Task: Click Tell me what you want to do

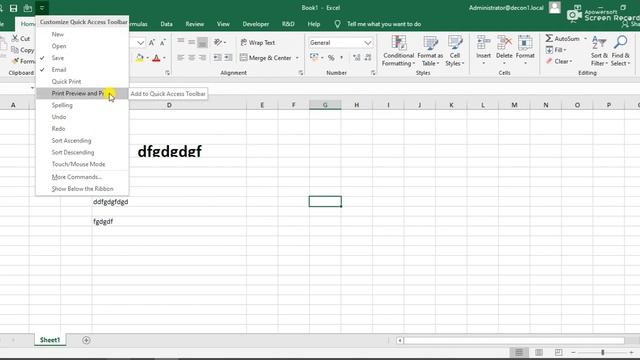Action: coord(384,24)
